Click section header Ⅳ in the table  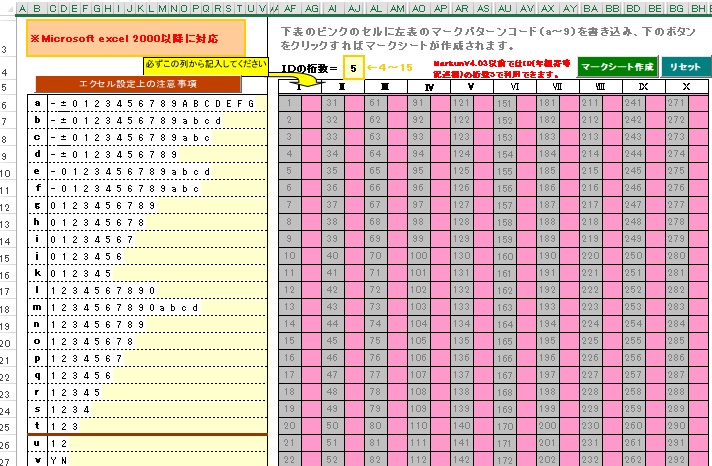click(429, 86)
